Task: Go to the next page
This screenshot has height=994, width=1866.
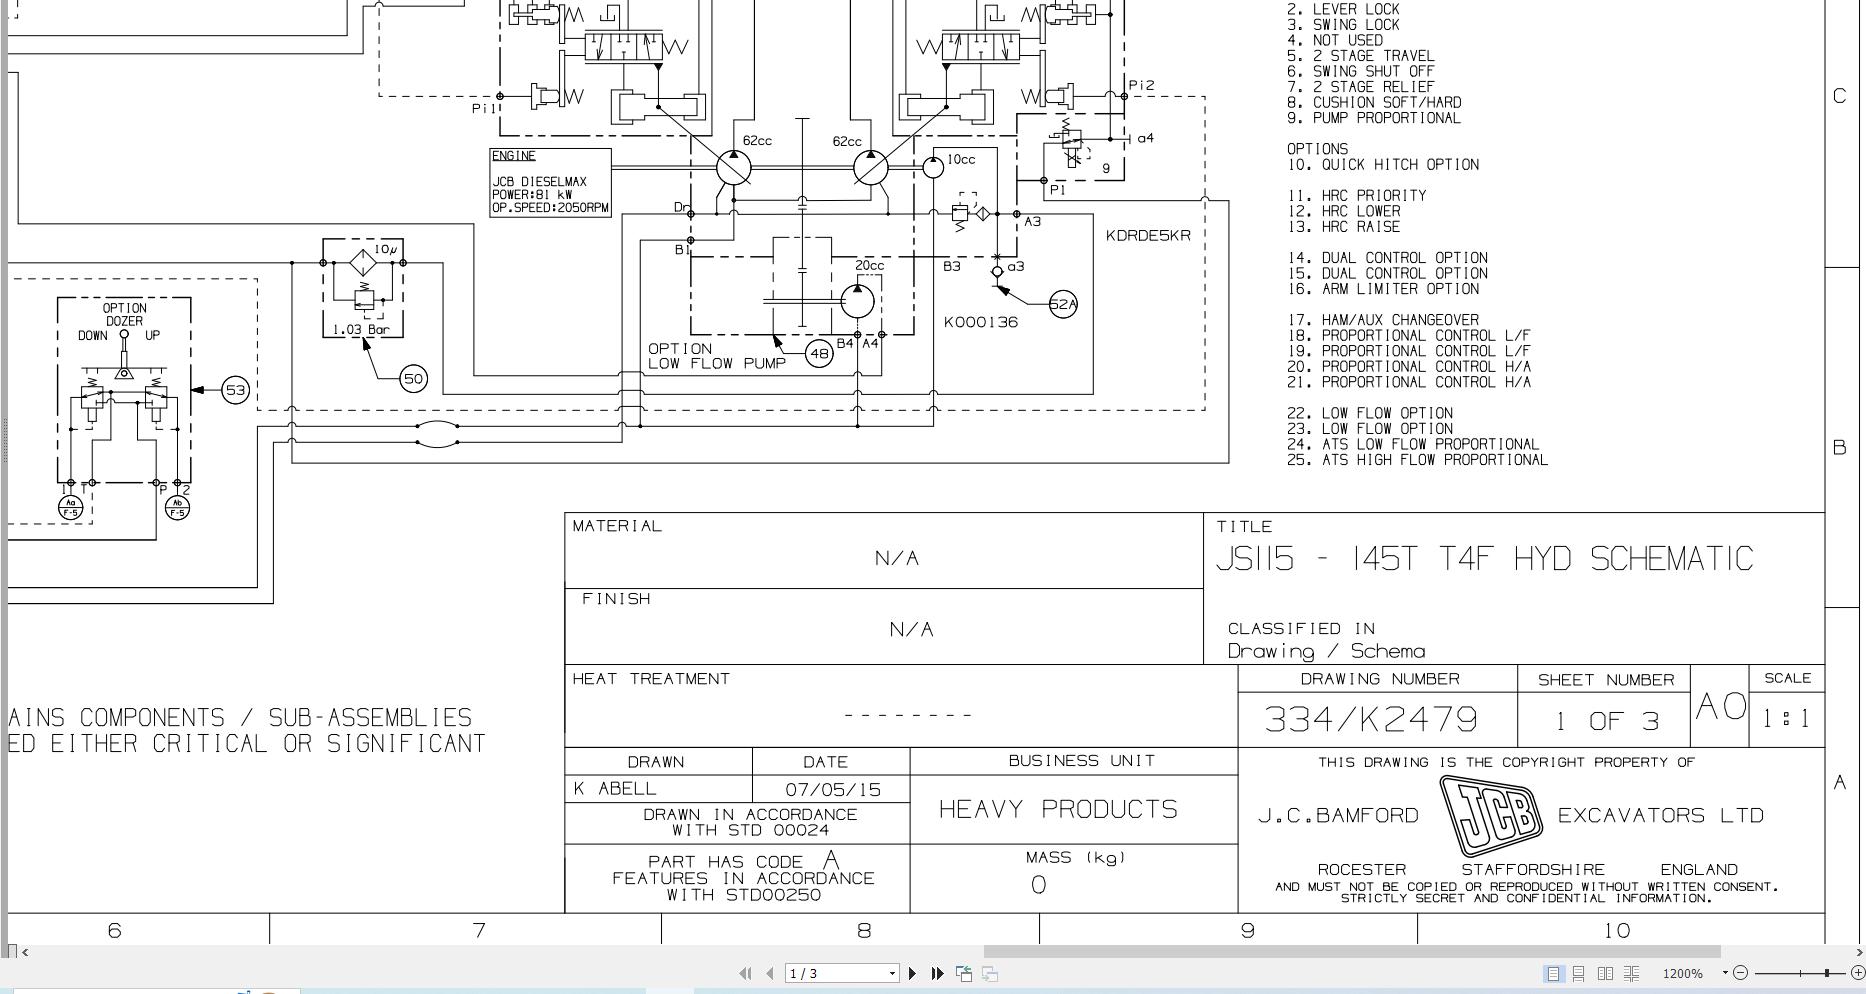Action: coord(913,972)
